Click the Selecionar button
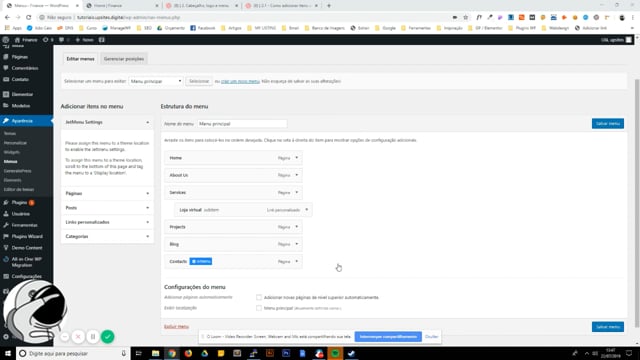The width and height of the screenshot is (640, 360). pyautogui.click(x=199, y=81)
